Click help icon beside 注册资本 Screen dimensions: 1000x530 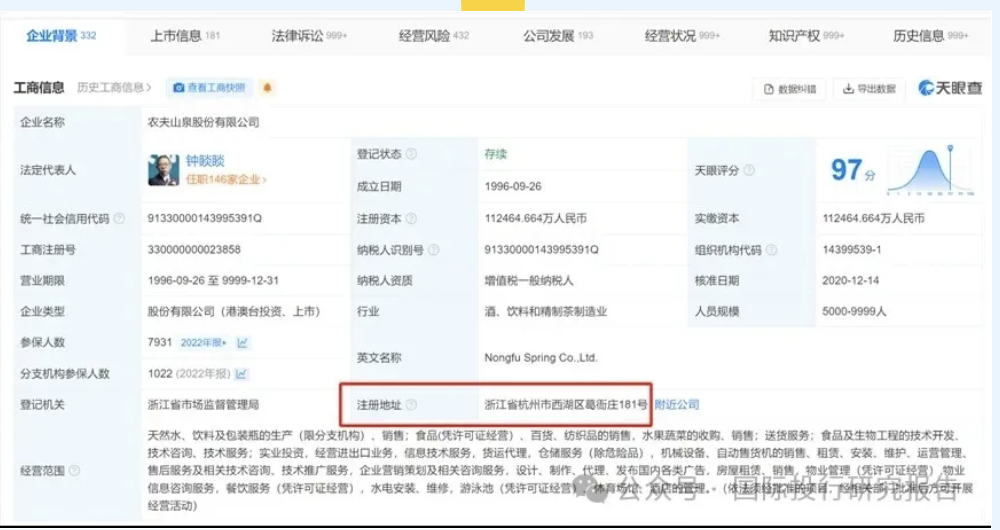pyautogui.click(x=411, y=219)
